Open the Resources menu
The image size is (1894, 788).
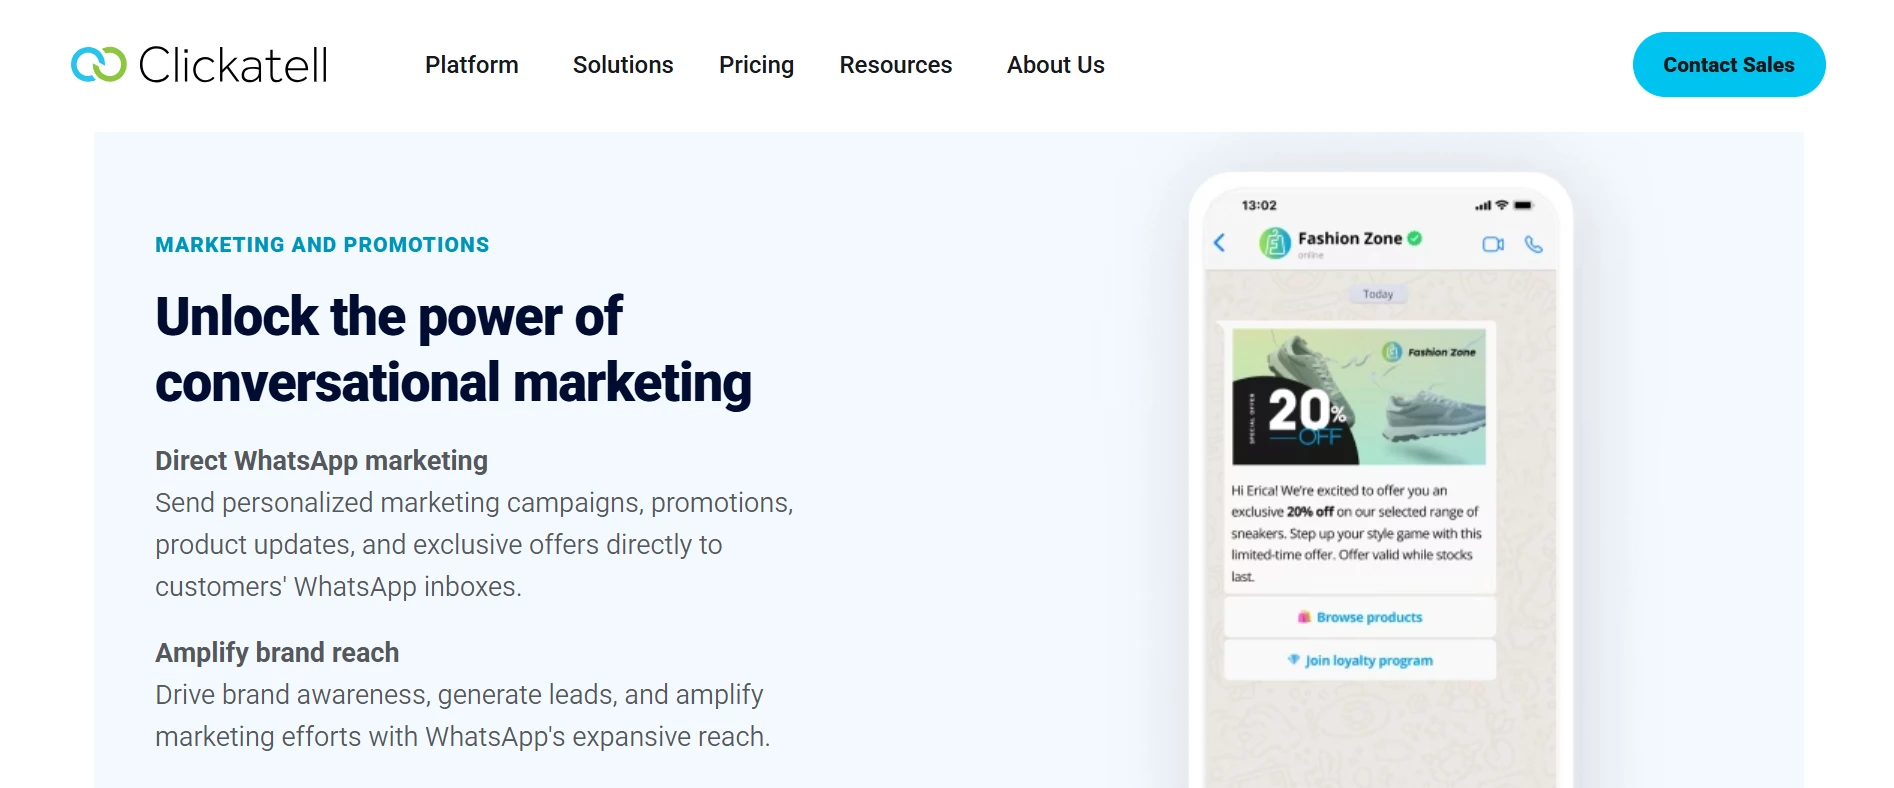(895, 64)
